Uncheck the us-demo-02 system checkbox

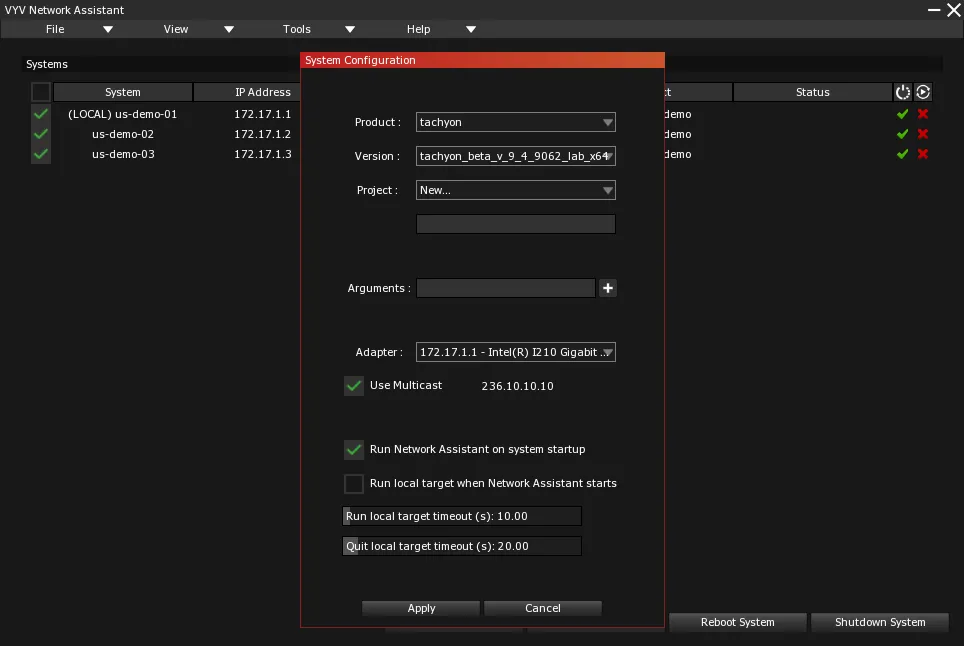41,134
